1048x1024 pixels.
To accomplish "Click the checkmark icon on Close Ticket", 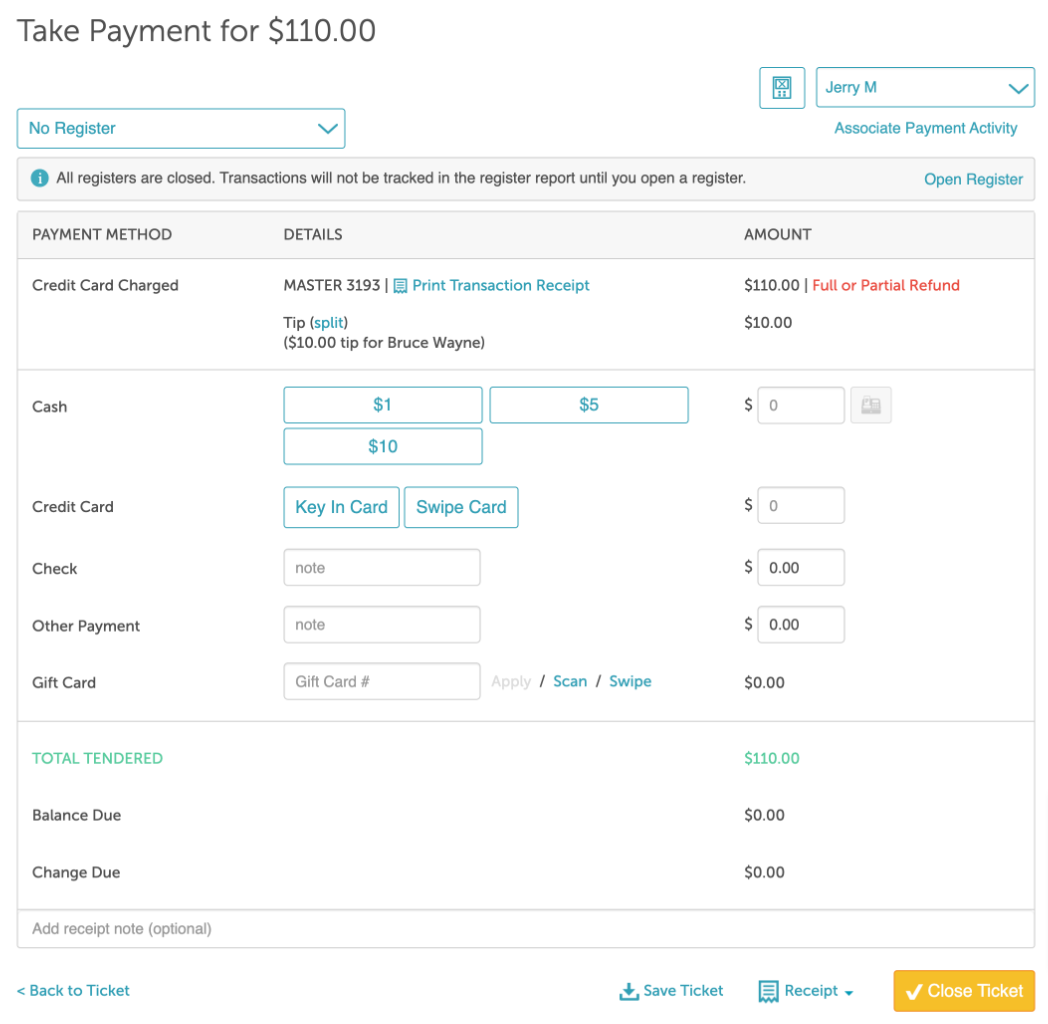I will [914, 992].
